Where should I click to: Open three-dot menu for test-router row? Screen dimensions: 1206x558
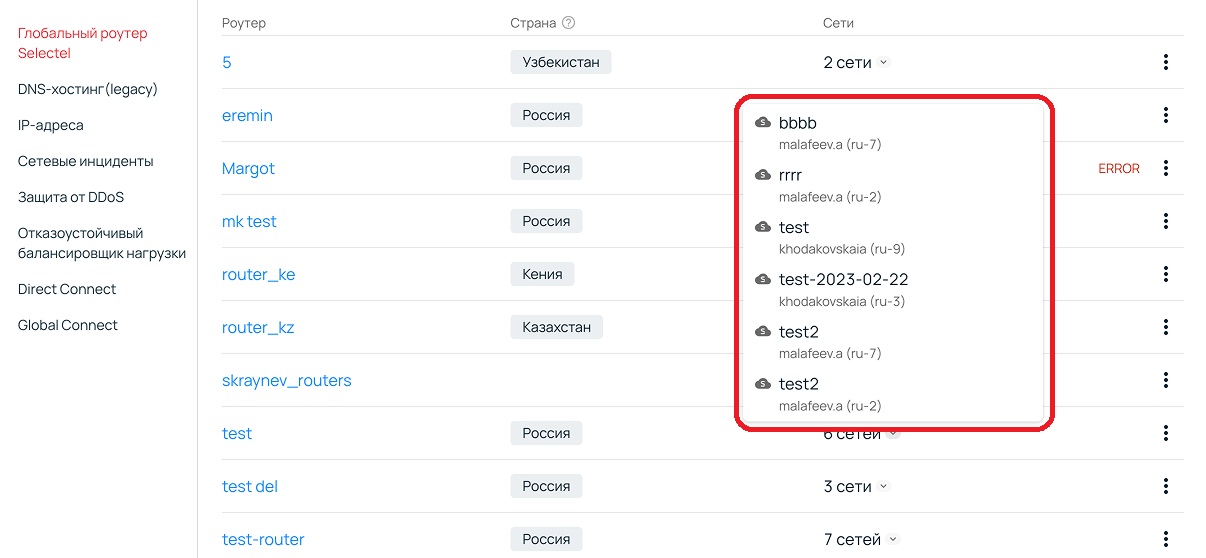(x=1166, y=539)
